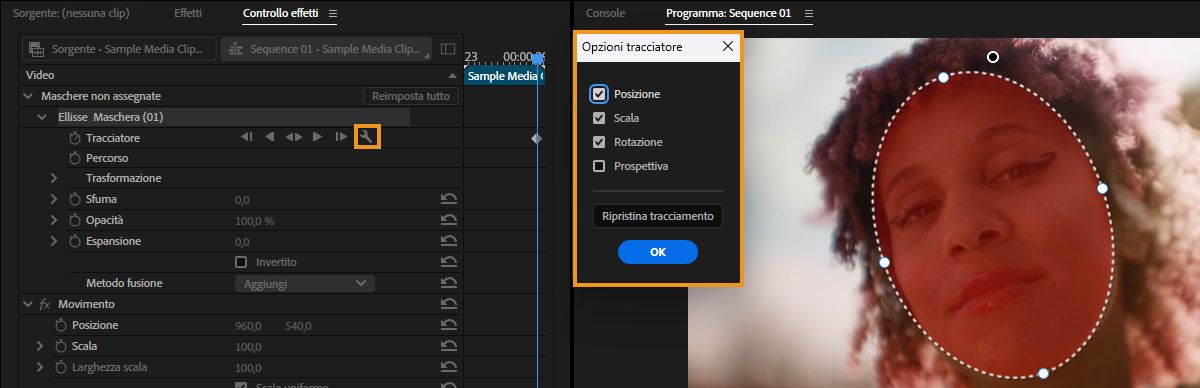Image resolution: width=1200 pixels, height=388 pixels.
Task: Expand the Espansione property
Action: pyautogui.click(x=54, y=241)
